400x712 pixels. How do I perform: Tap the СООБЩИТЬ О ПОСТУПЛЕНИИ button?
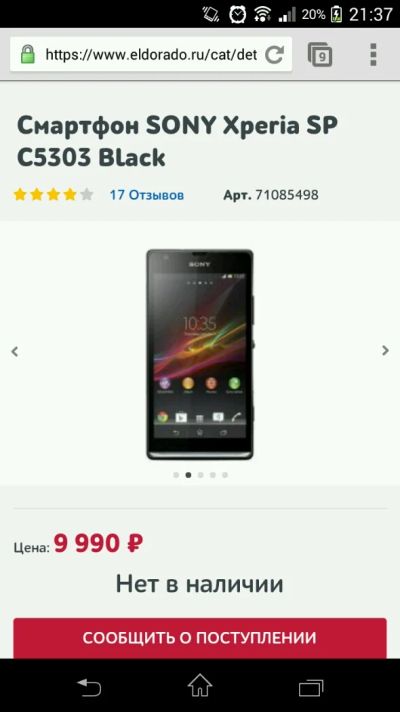tap(200, 638)
